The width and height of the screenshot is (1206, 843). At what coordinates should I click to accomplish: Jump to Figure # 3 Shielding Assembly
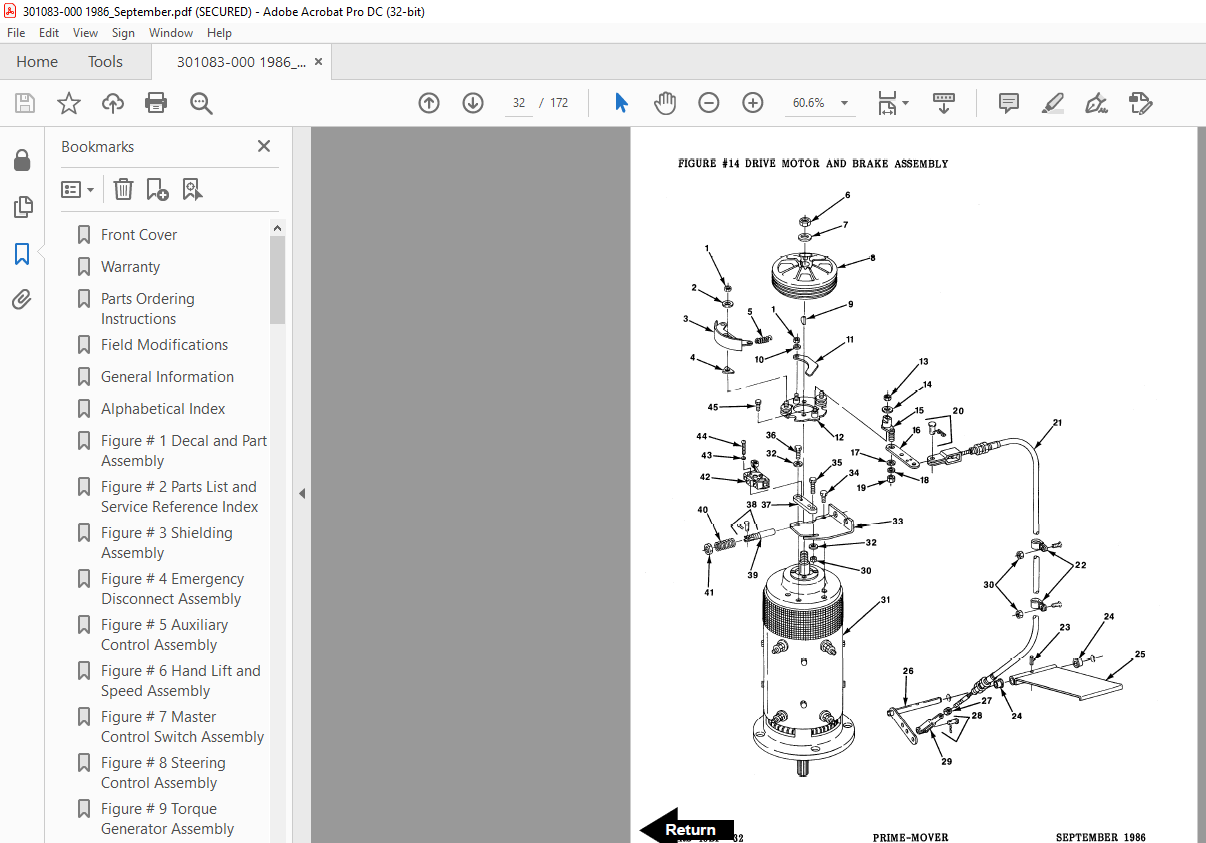167,543
